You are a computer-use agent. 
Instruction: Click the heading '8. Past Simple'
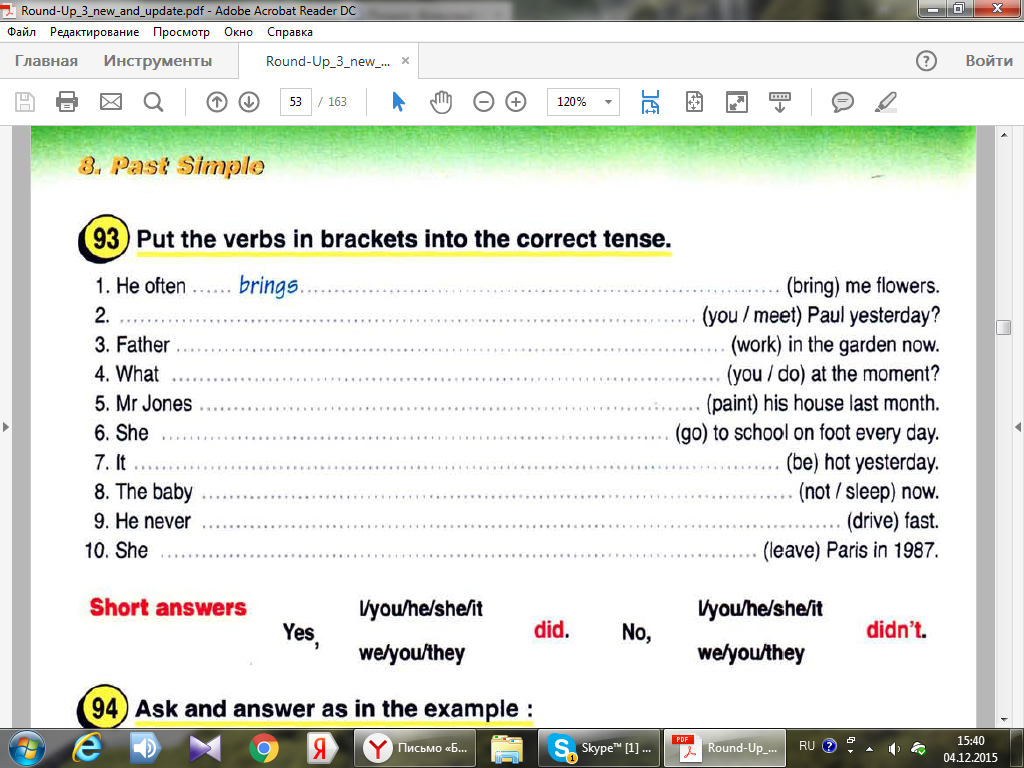pyautogui.click(x=171, y=165)
